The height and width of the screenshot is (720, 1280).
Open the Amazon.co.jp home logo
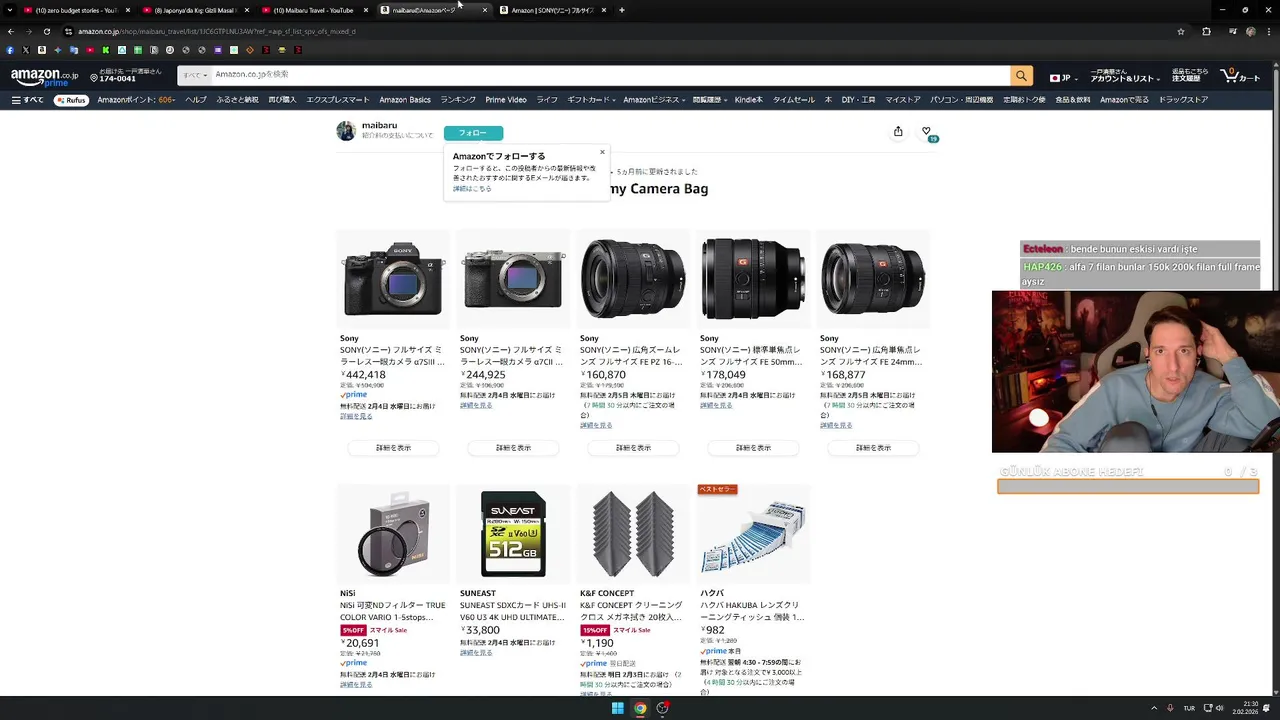tap(44, 76)
